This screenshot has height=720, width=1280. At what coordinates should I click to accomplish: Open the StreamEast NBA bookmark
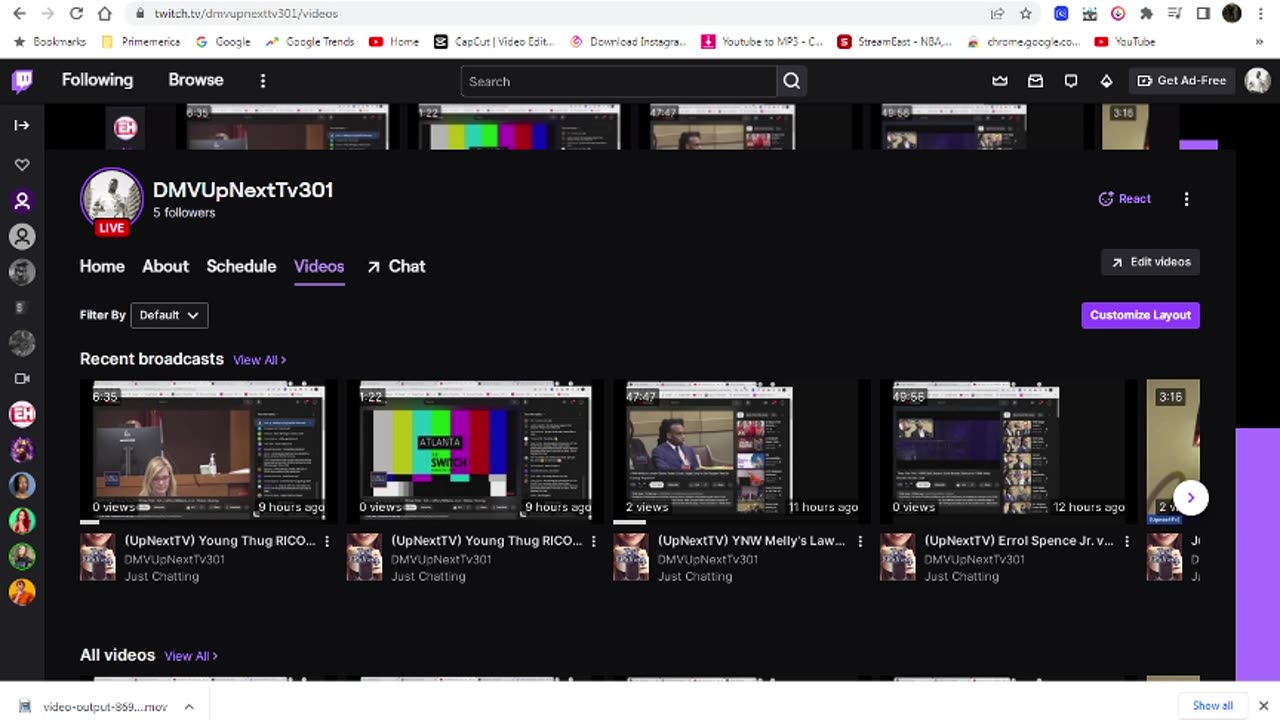894,42
